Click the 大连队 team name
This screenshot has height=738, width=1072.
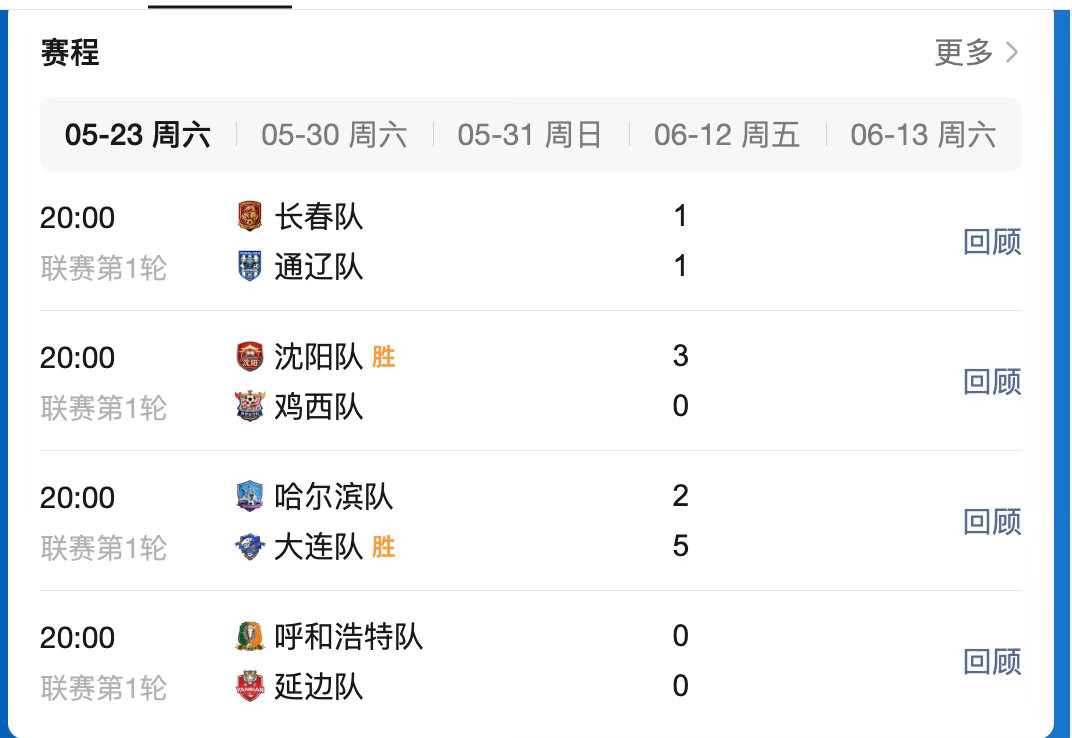coord(319,547)
